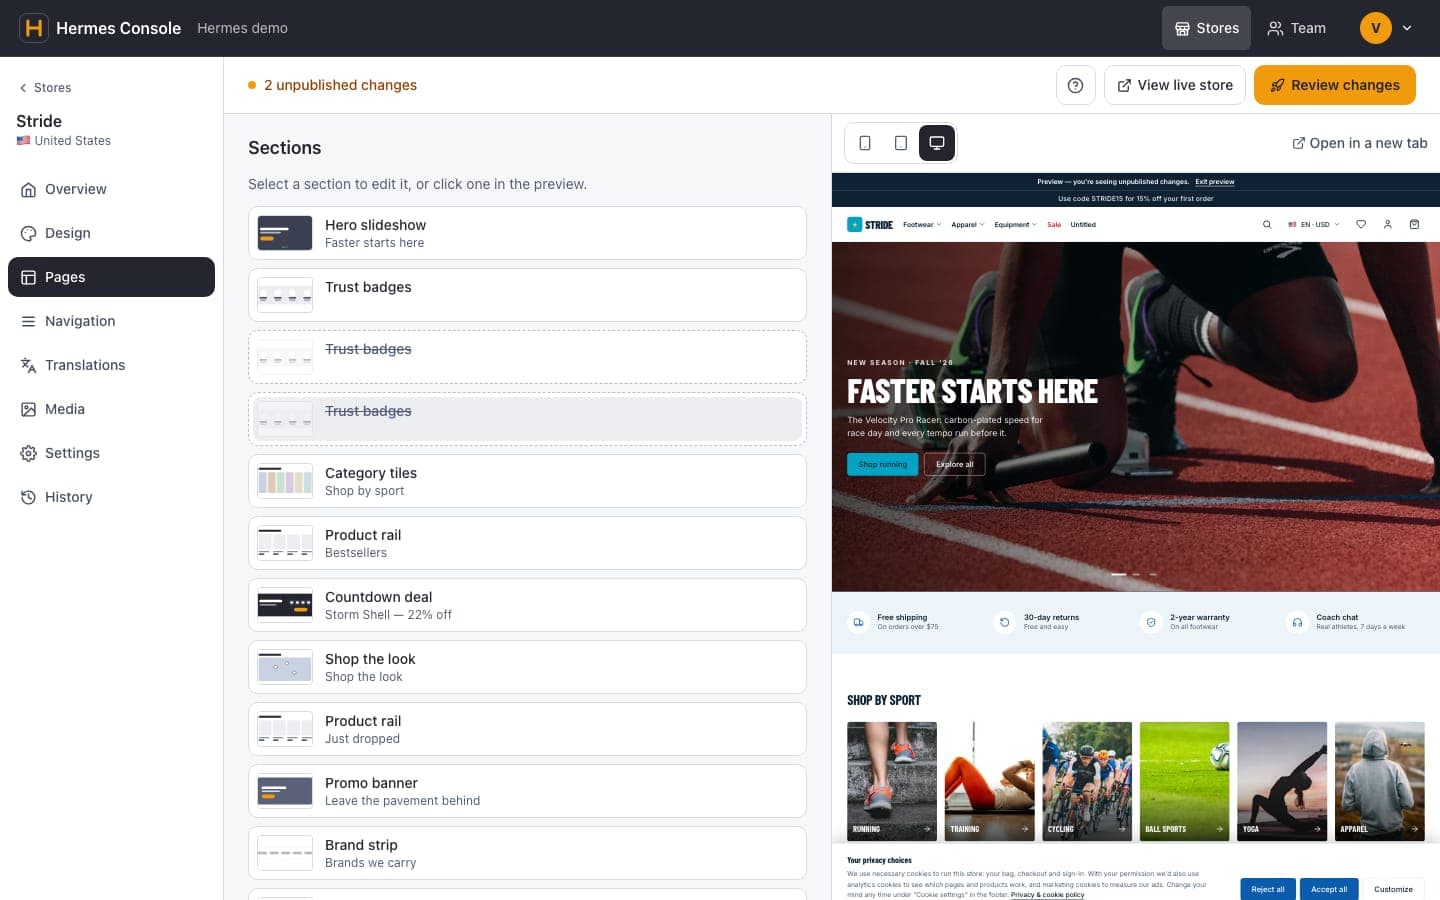Select the Hero slideshow section
This screenshot has width=1440, height=900.
click(x=527, y=233)
